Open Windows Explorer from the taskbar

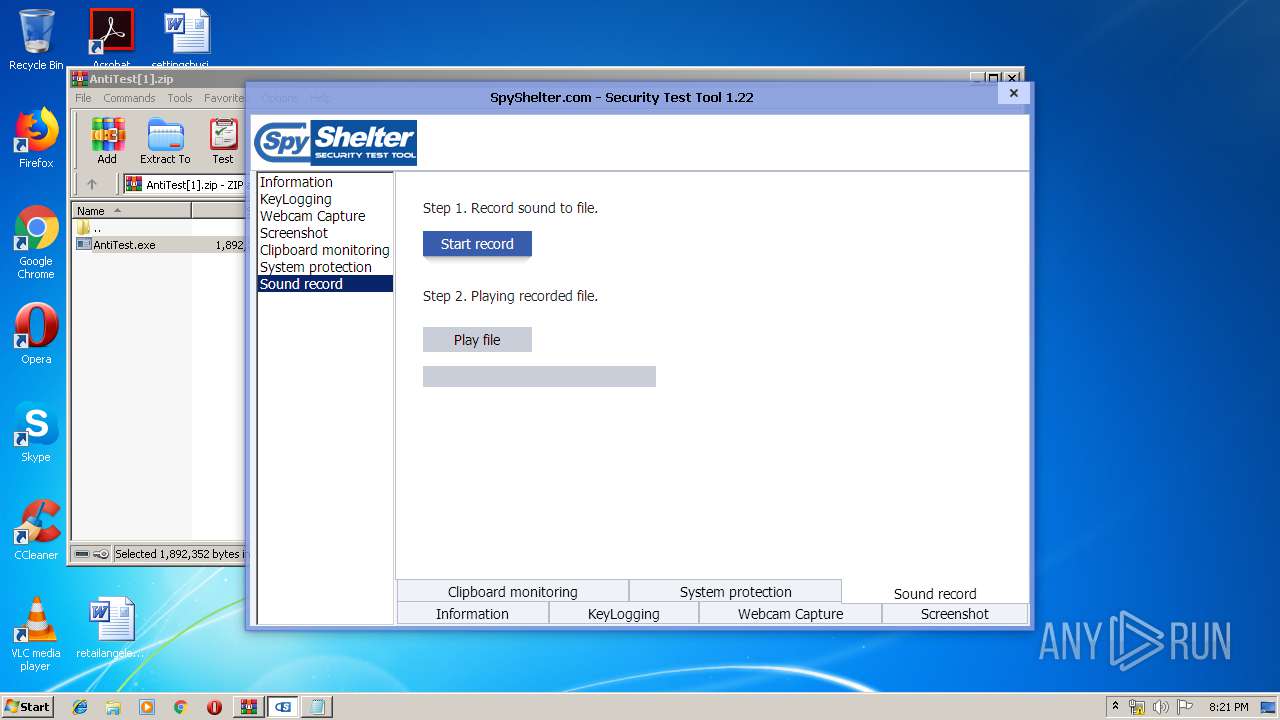click(113, 707)
